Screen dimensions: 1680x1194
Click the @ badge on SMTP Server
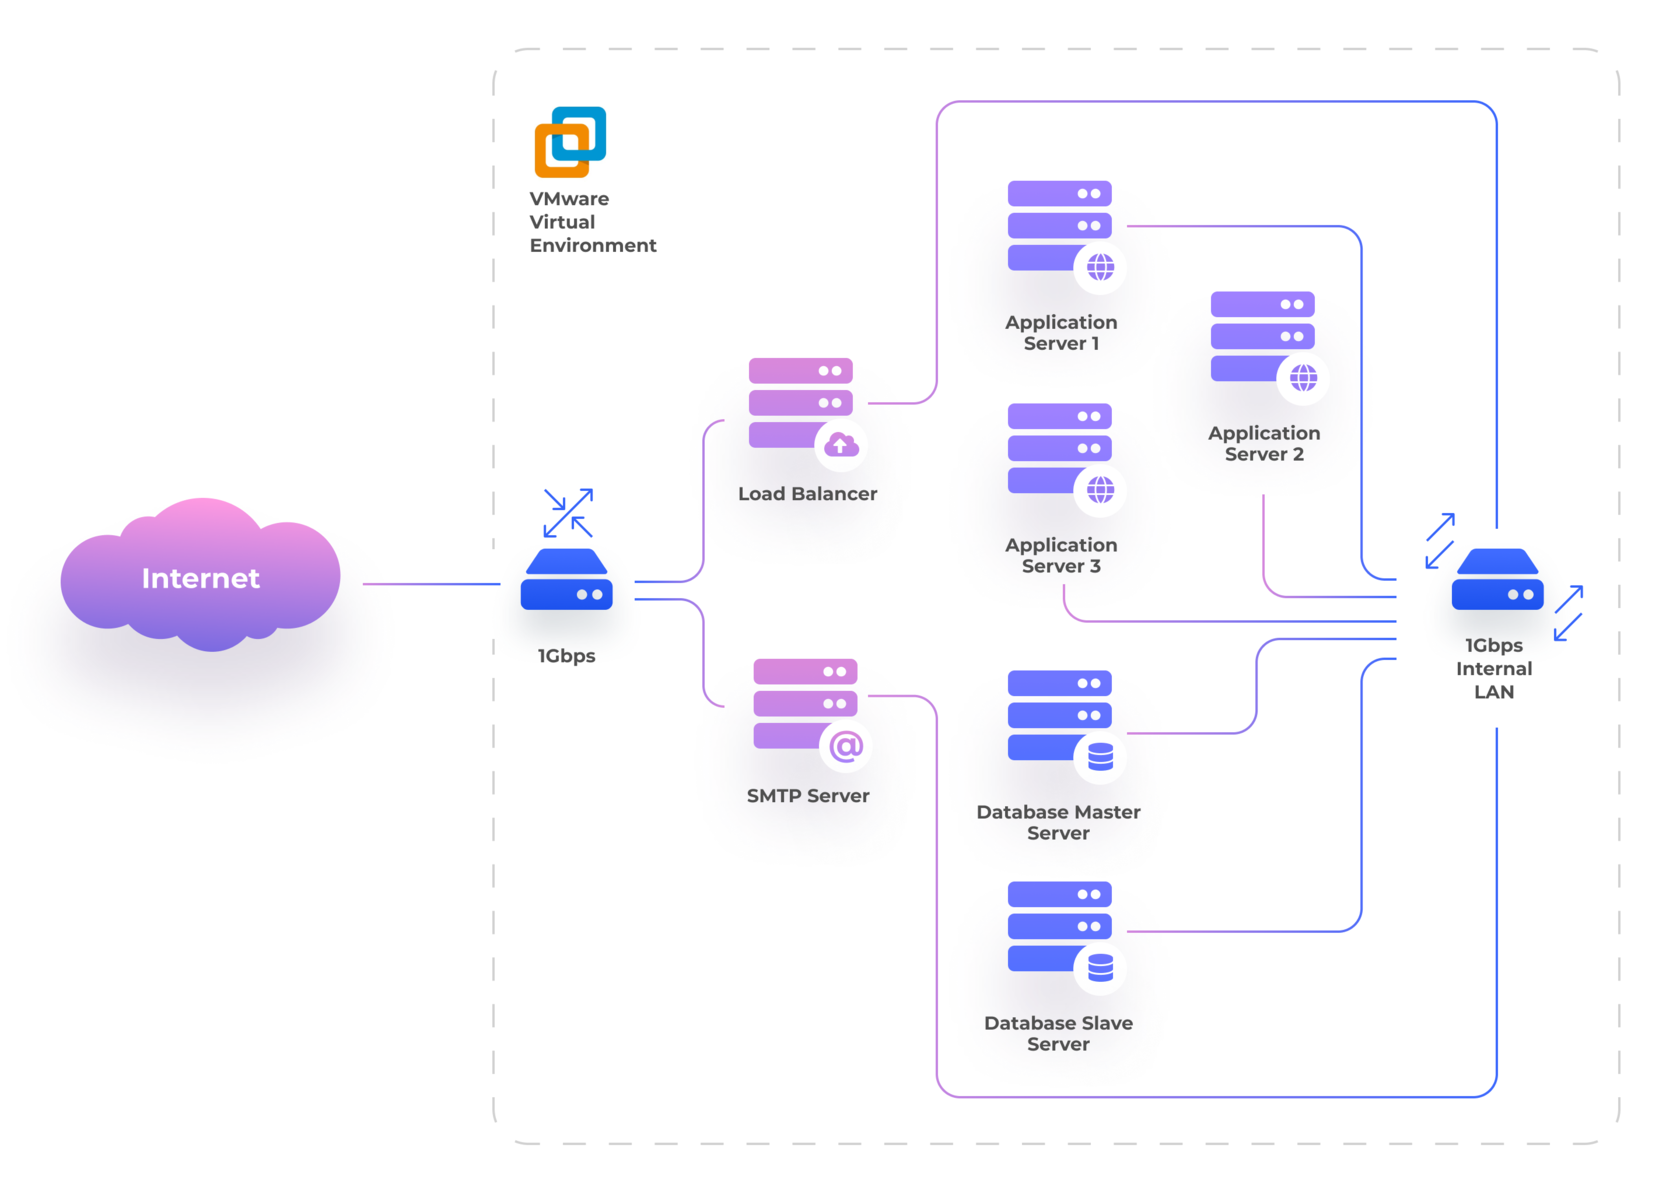[845, 746]
